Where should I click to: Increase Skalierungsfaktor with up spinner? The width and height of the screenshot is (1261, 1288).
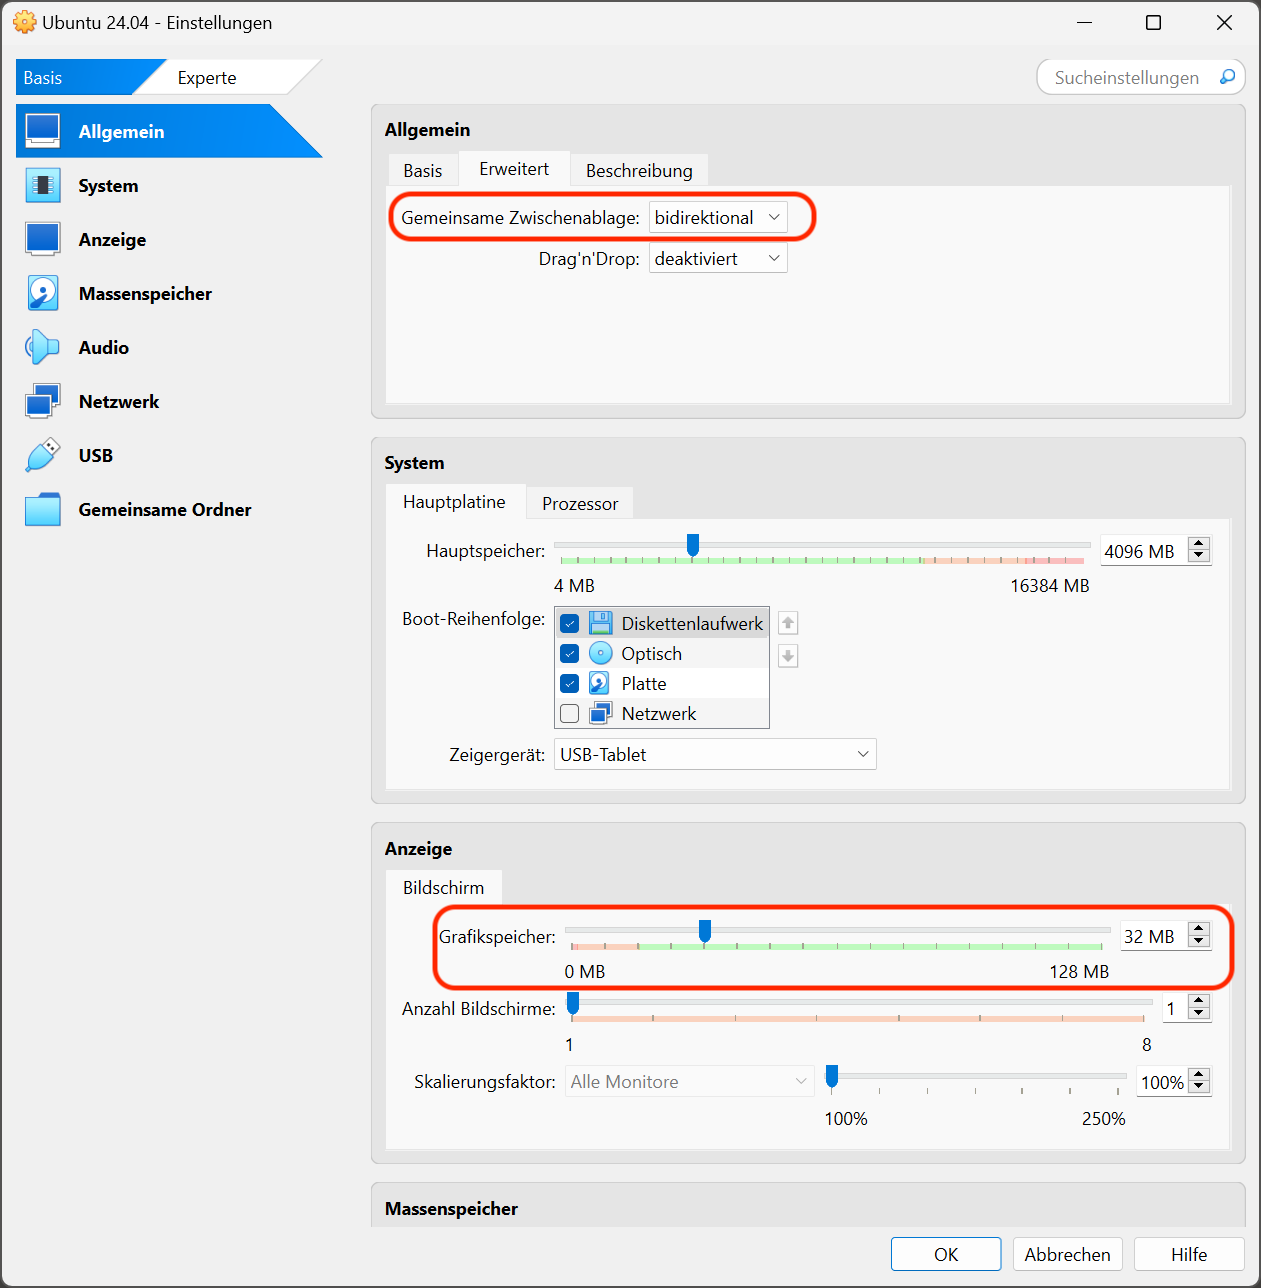pos(1199,1074)
